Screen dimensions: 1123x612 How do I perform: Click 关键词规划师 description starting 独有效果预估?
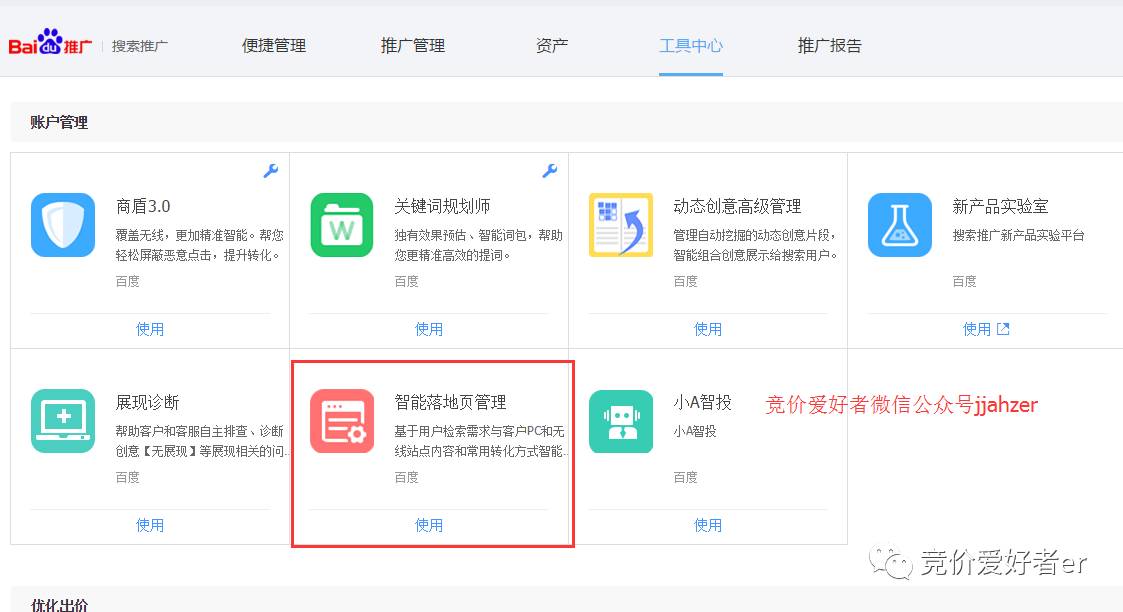[x=478, y=245]
